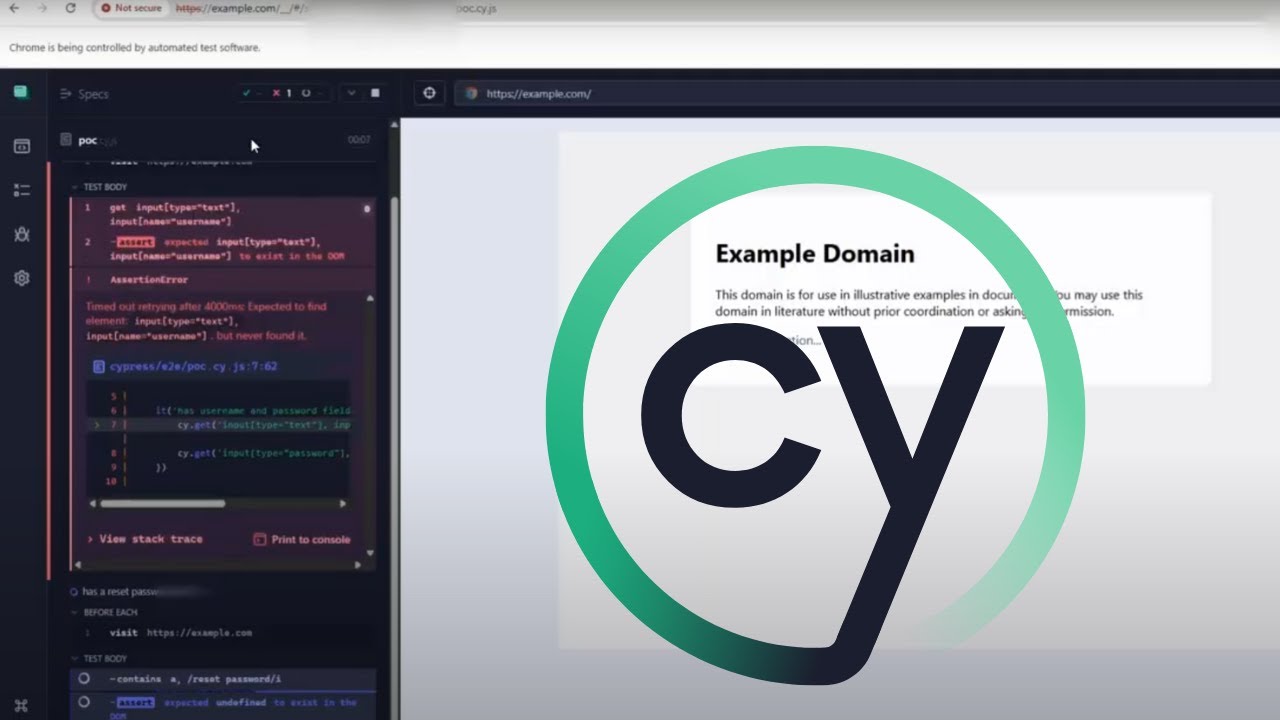Click the code frame horizontal scrollbar thumb
This screenshot has width=1280, height=720.
163,504
